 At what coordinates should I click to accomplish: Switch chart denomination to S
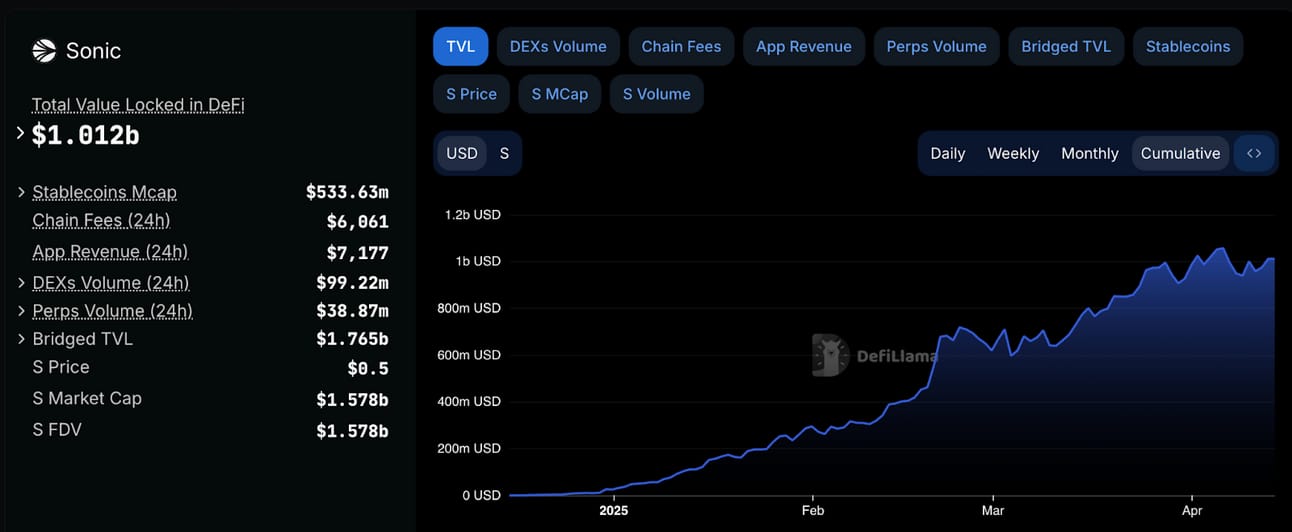coord(504,153)
